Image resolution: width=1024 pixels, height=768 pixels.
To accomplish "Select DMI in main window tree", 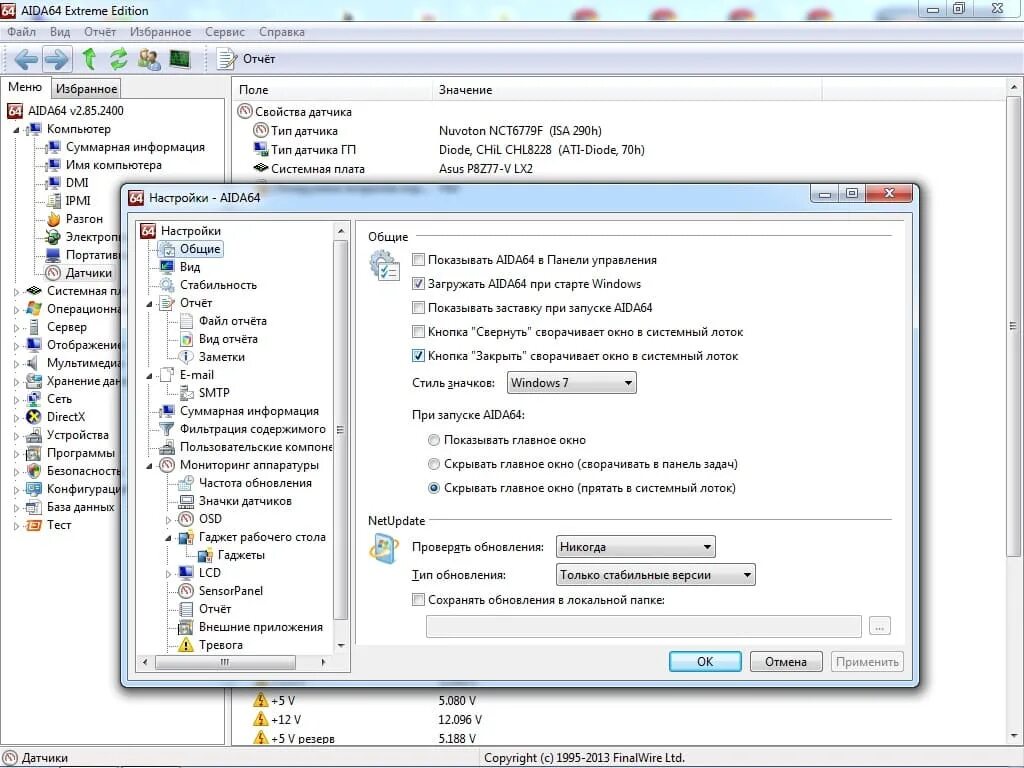I will click(76, 183).
